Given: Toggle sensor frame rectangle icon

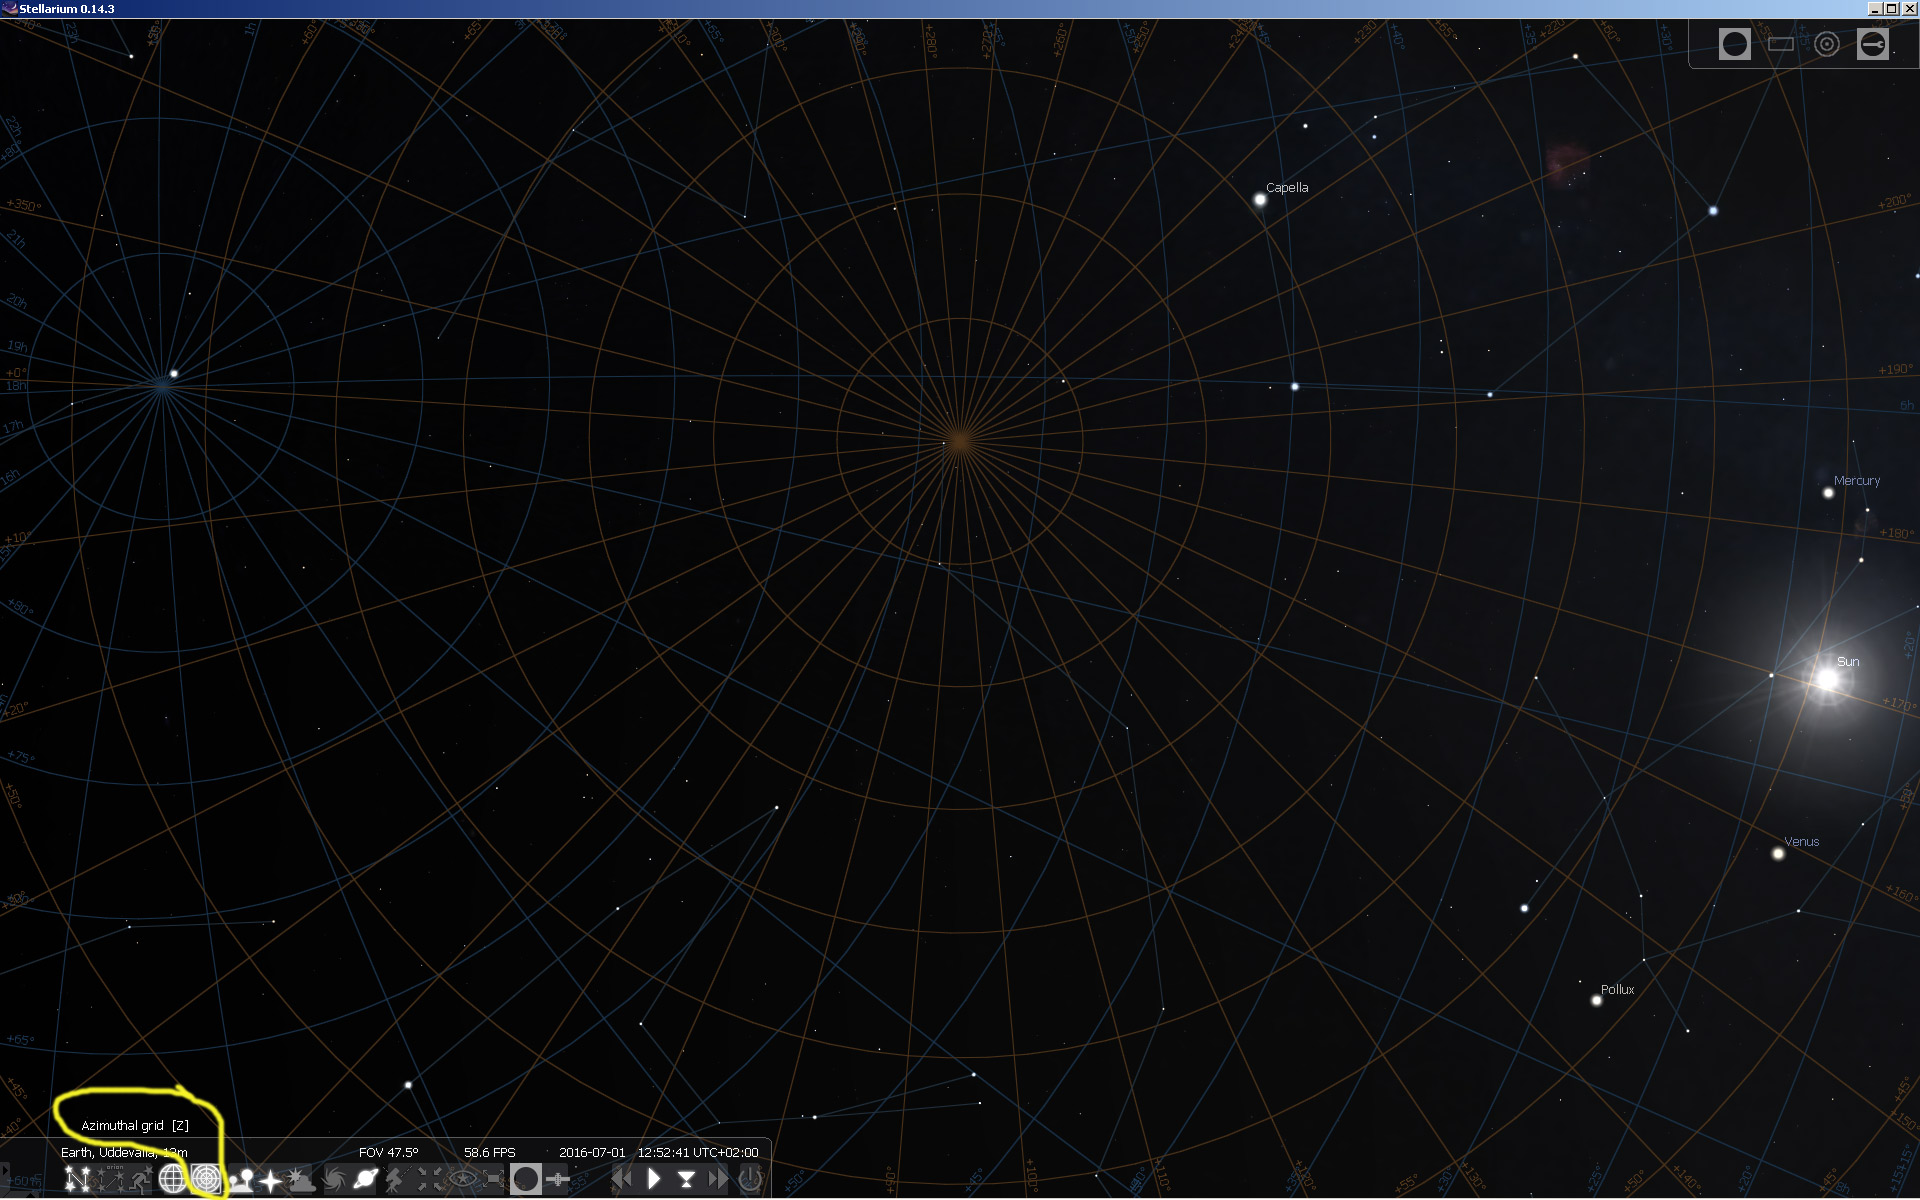Looking at the screenshot, I should (1781, 44).
